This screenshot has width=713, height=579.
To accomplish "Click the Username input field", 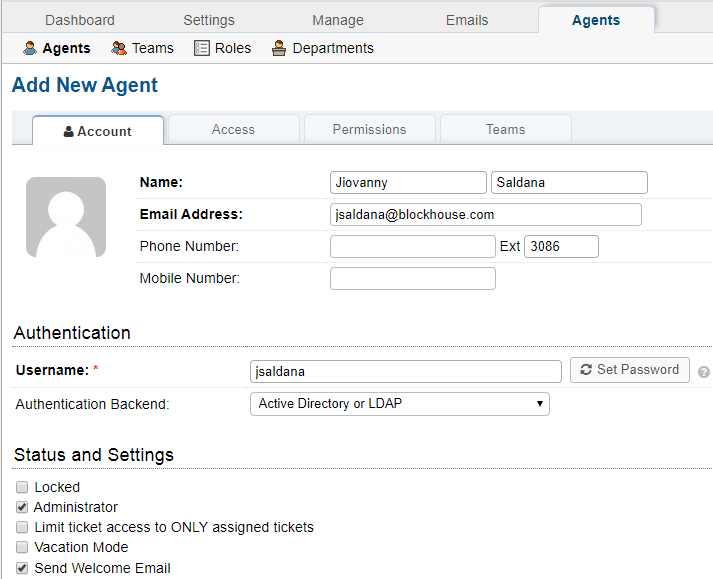I will [x=405, y=371].
